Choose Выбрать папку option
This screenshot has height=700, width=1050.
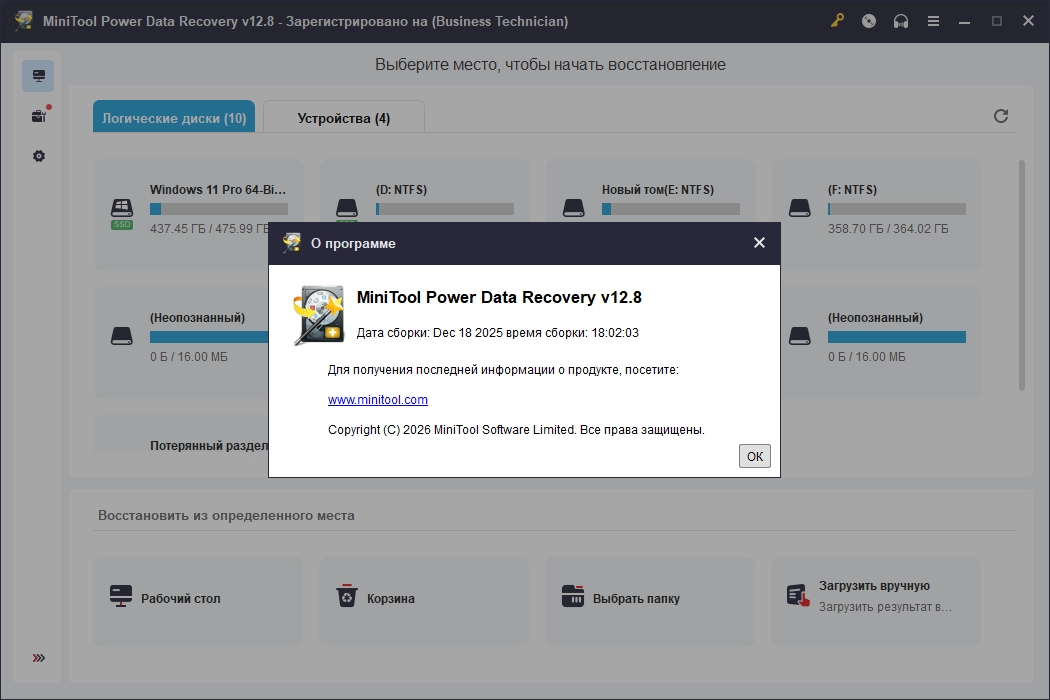(x=650, y=602)
